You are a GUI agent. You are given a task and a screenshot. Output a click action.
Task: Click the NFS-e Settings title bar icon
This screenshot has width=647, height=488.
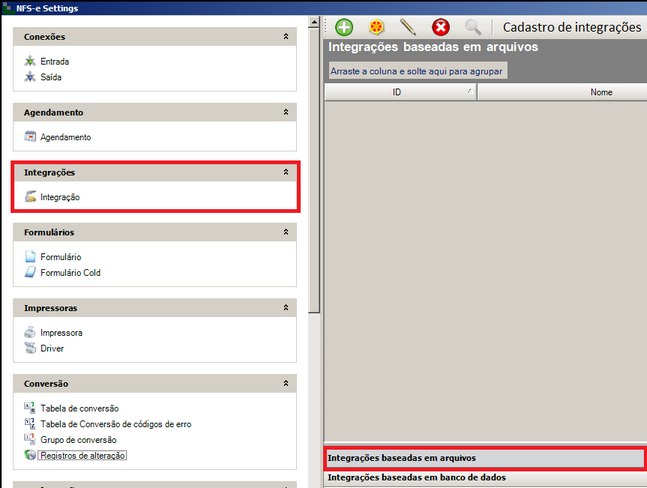[x=7, y=8]
